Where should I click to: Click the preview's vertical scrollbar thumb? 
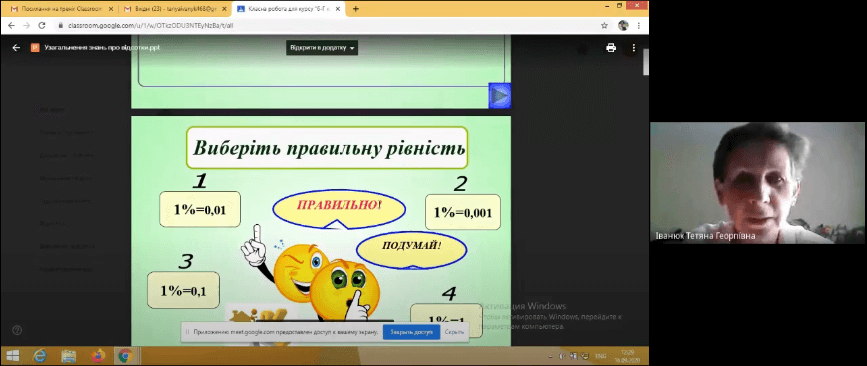645,61
